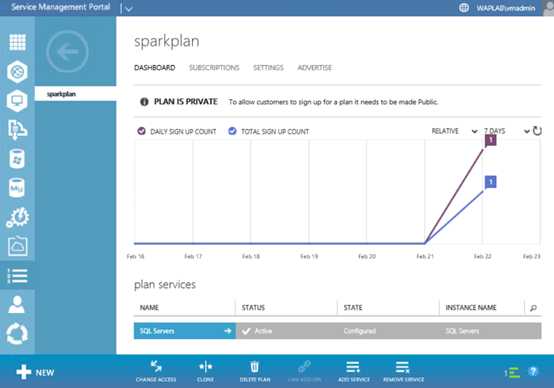The image size is (554, 388).
Task: Open the Relative chart mode dropdown
Action: coord(454,131)
